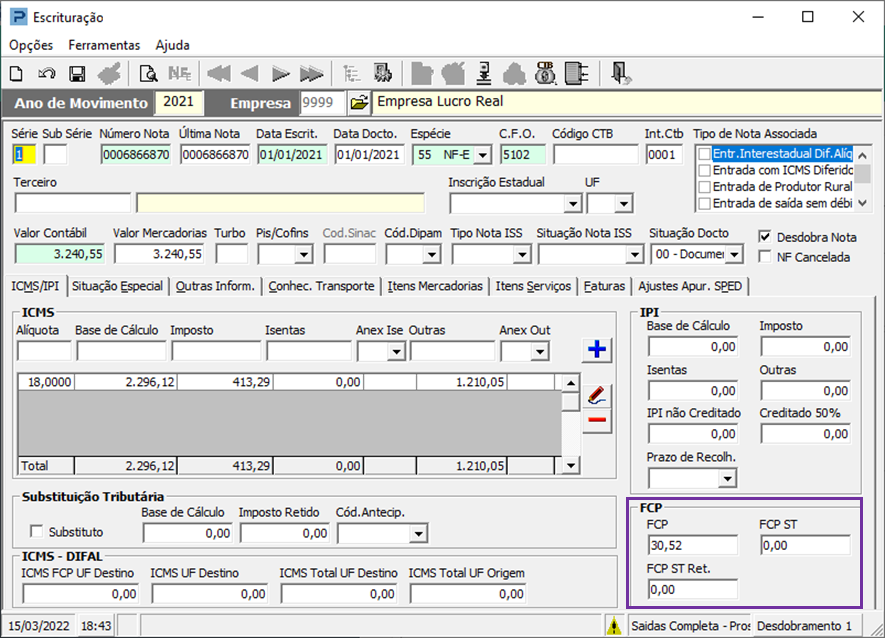
Task: Edit ICMS line with pencil icon
Action: coord(597,395)
